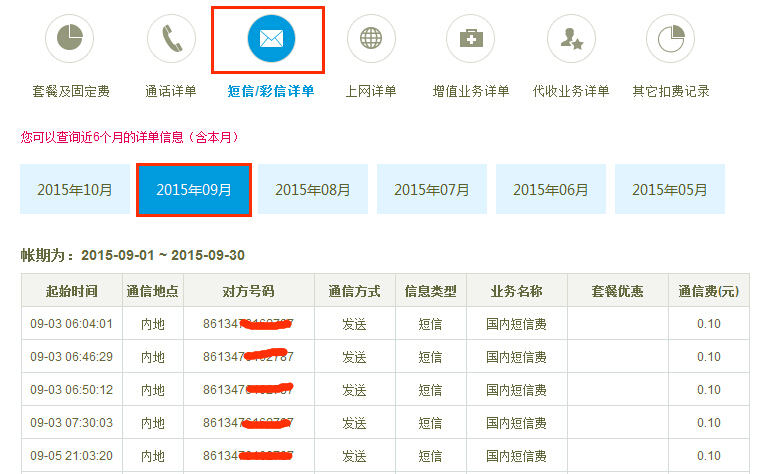This screenshot has height=474, width=763.
Task: Open the phone icon for call details
Action: pyautogui.click(x=171, y=39)
